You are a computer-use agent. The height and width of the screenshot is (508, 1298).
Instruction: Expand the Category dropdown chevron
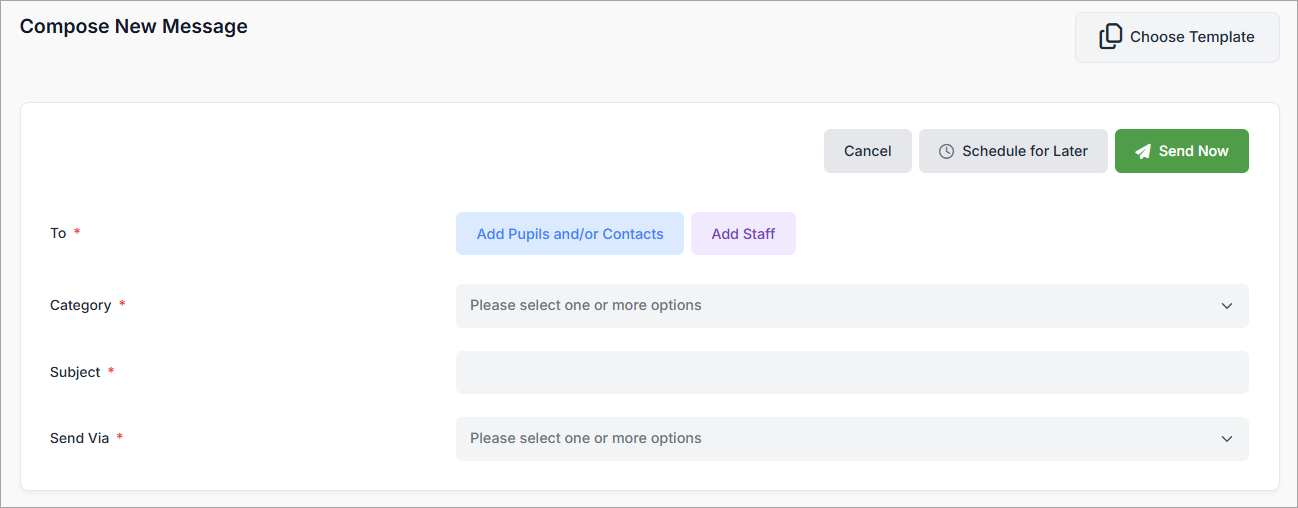(1227, 306)
